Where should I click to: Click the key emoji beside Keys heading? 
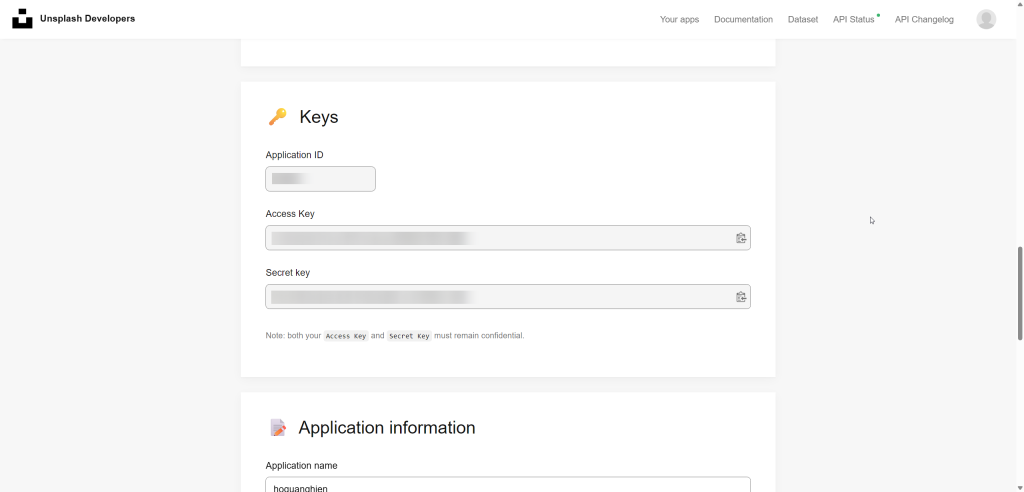pyautogui.click(x=277, y=117)
